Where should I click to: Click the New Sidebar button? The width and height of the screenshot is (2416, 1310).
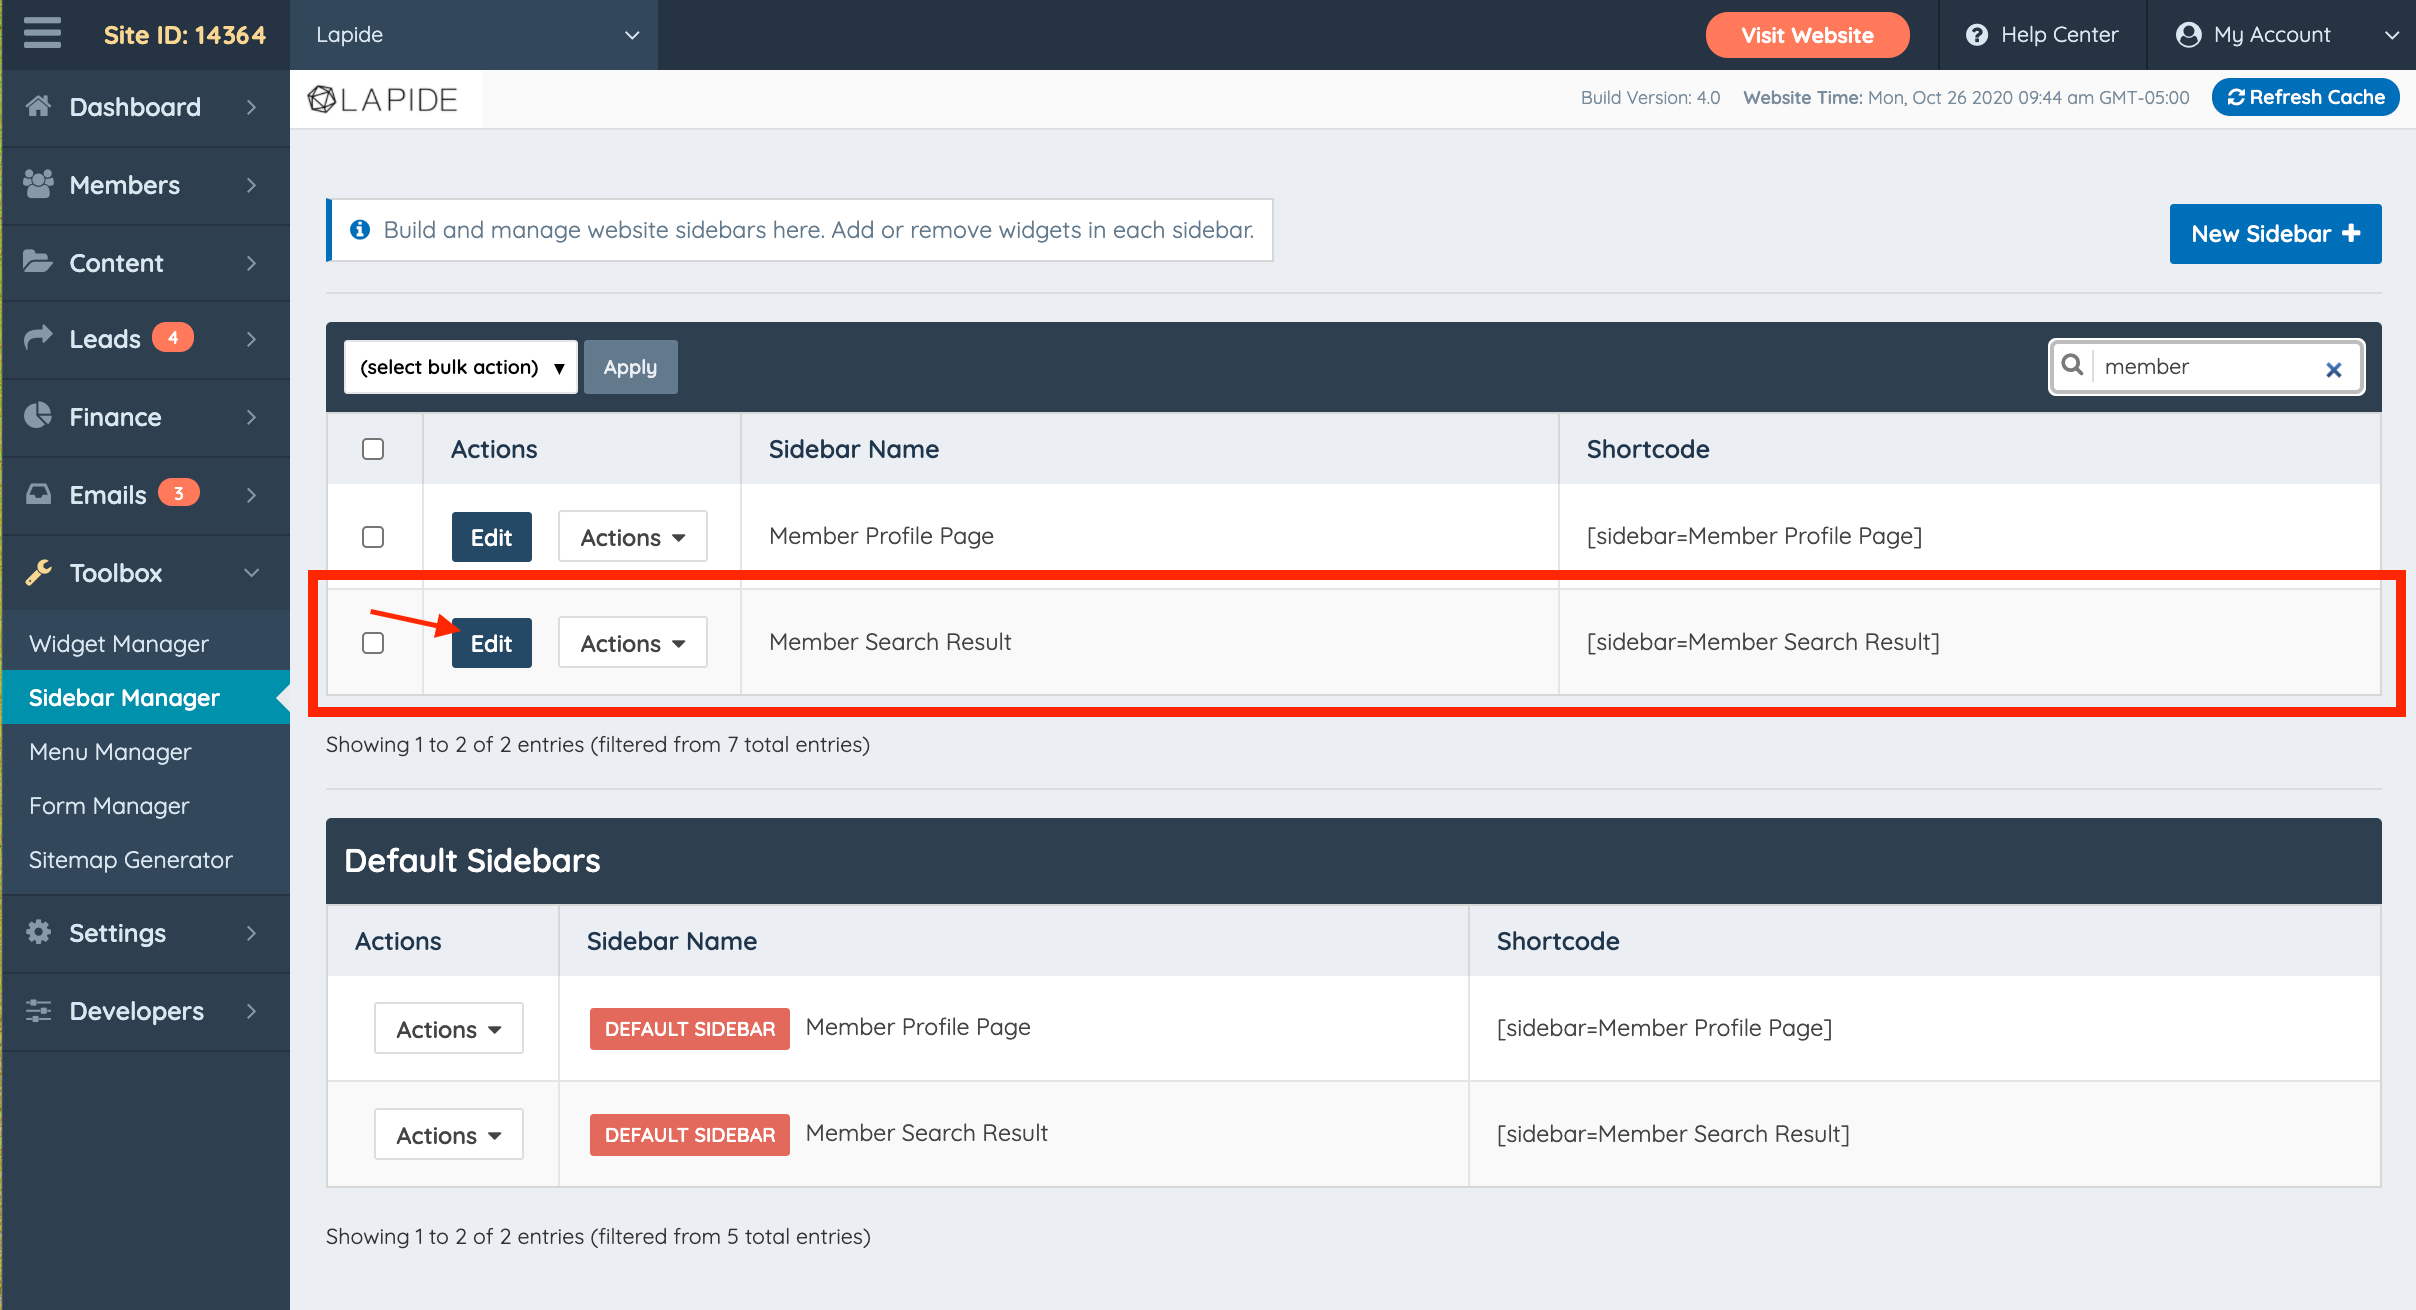click(x=2274, y=234)
